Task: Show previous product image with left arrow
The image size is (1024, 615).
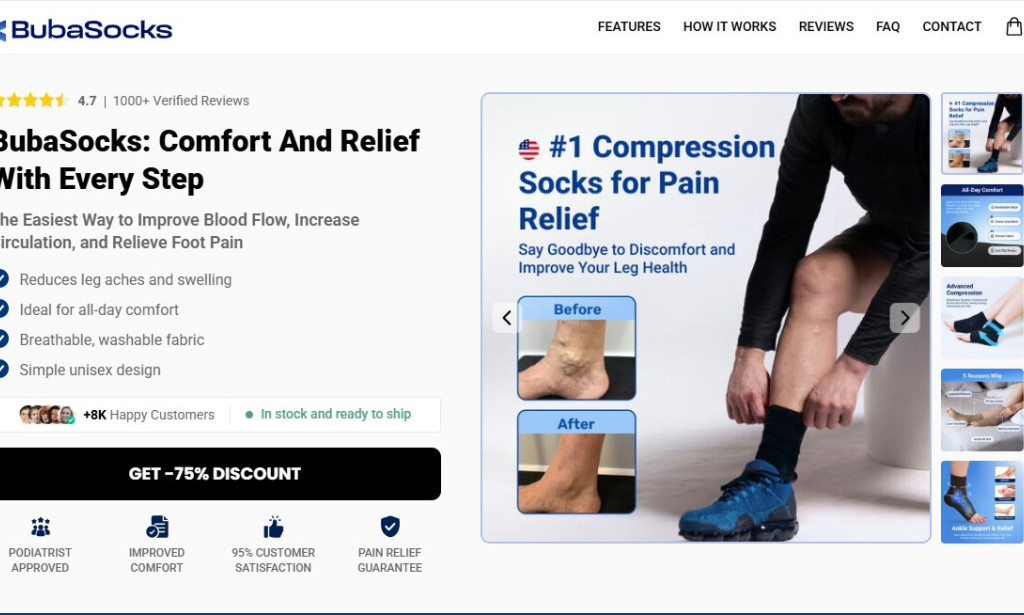Action: (x=507, y=318)
